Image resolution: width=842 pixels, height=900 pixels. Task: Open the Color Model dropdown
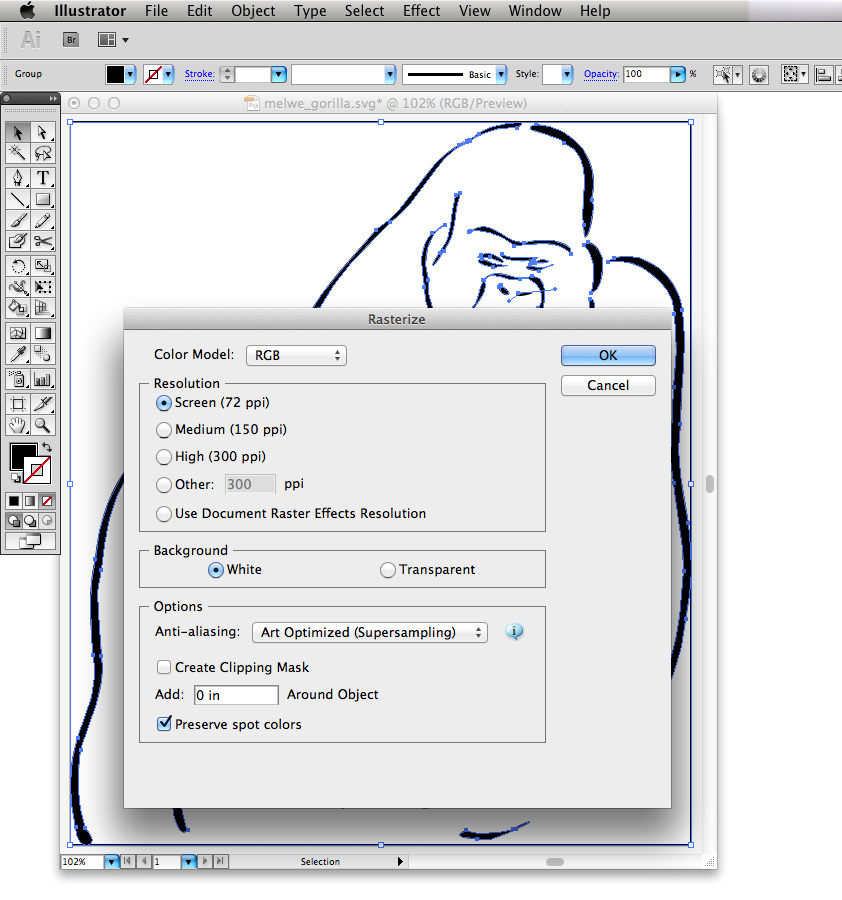pyautogui.click(x=296, y=355)
